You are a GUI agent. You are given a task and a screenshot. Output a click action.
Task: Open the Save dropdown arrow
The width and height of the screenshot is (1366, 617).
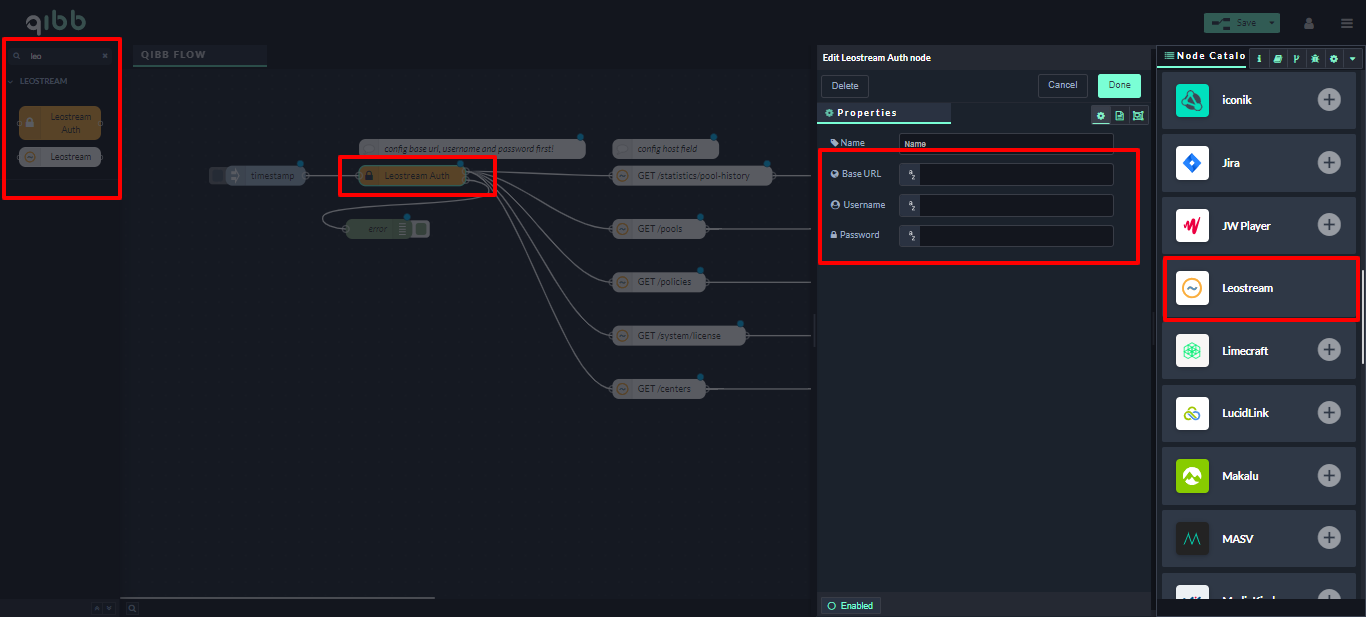click(1272, 23)
